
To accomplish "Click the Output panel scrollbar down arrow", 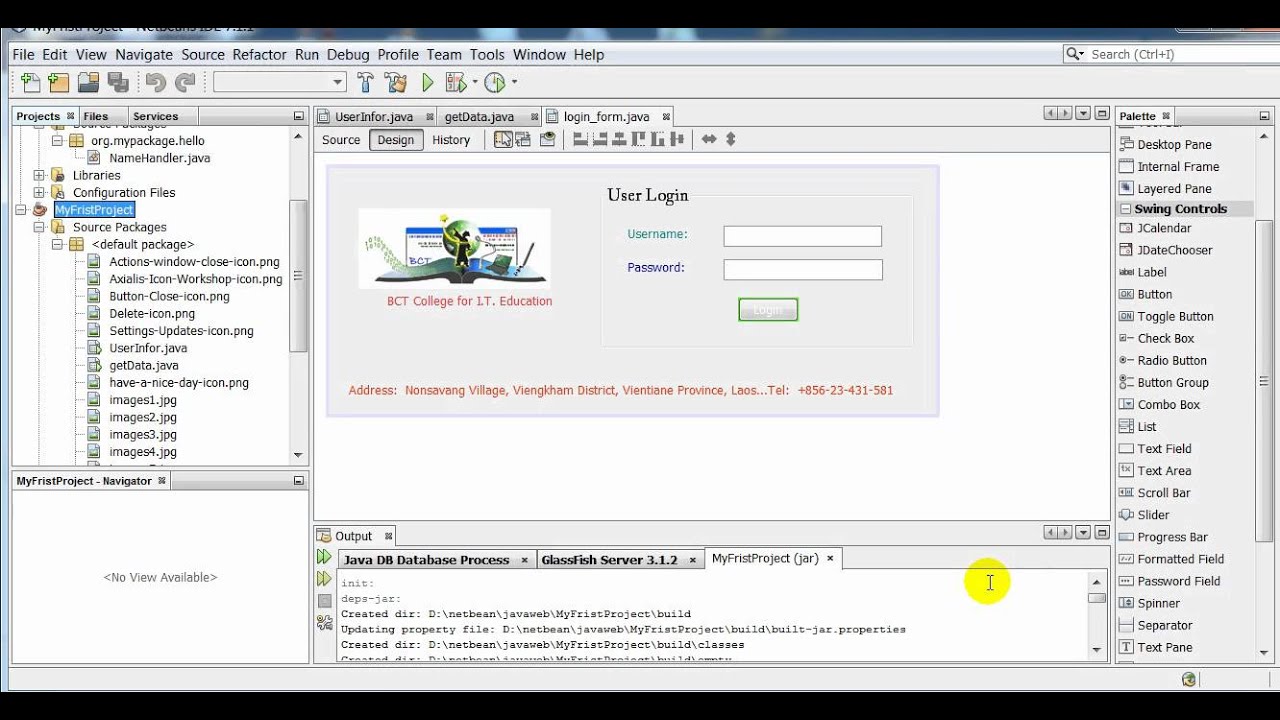I will tap(1097, 650).
